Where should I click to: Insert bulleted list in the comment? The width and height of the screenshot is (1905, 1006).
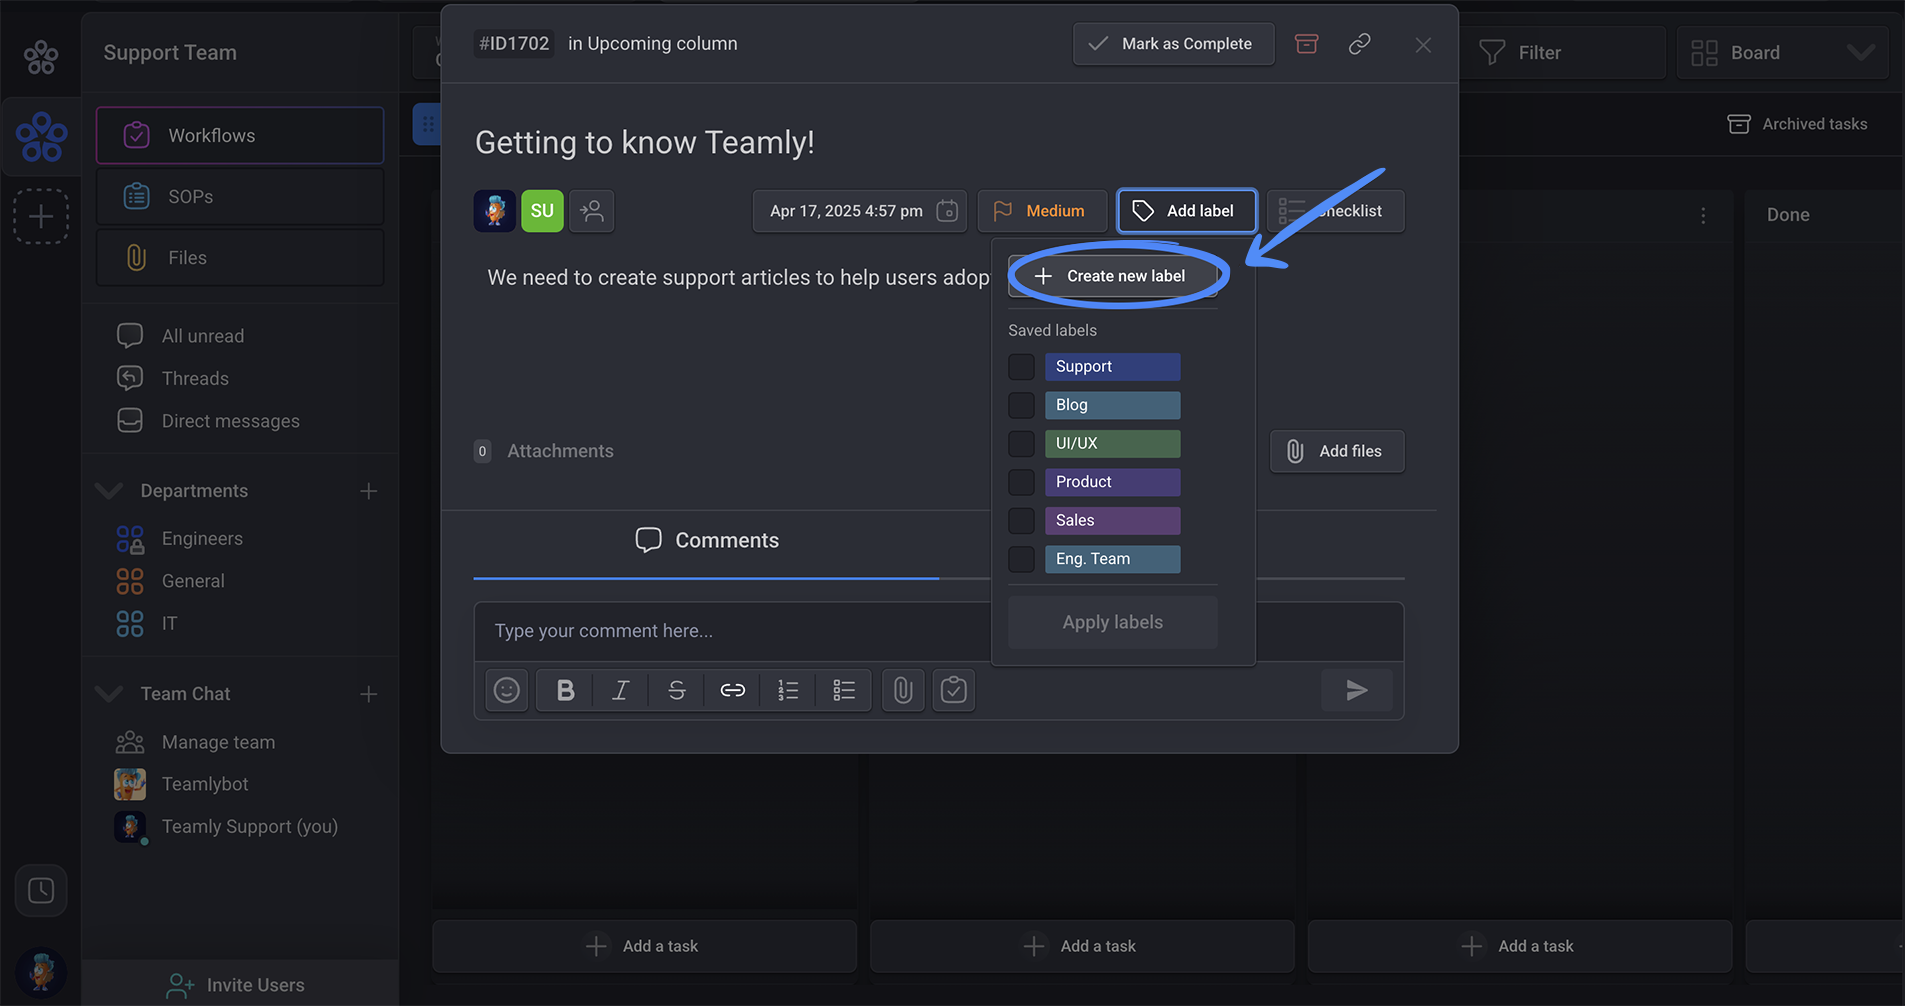[x=844, y=690]
